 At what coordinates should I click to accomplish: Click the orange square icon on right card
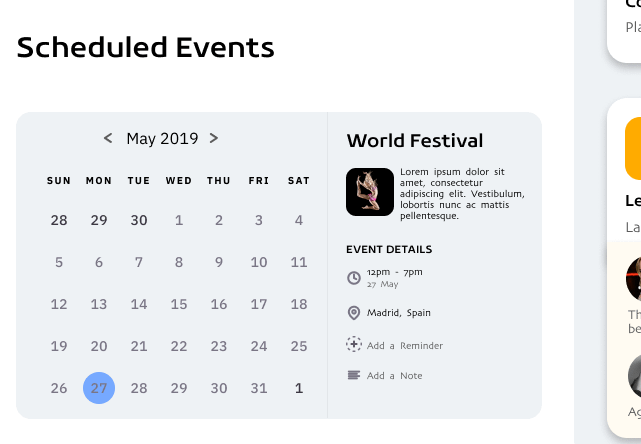click(x=633, y=148)
